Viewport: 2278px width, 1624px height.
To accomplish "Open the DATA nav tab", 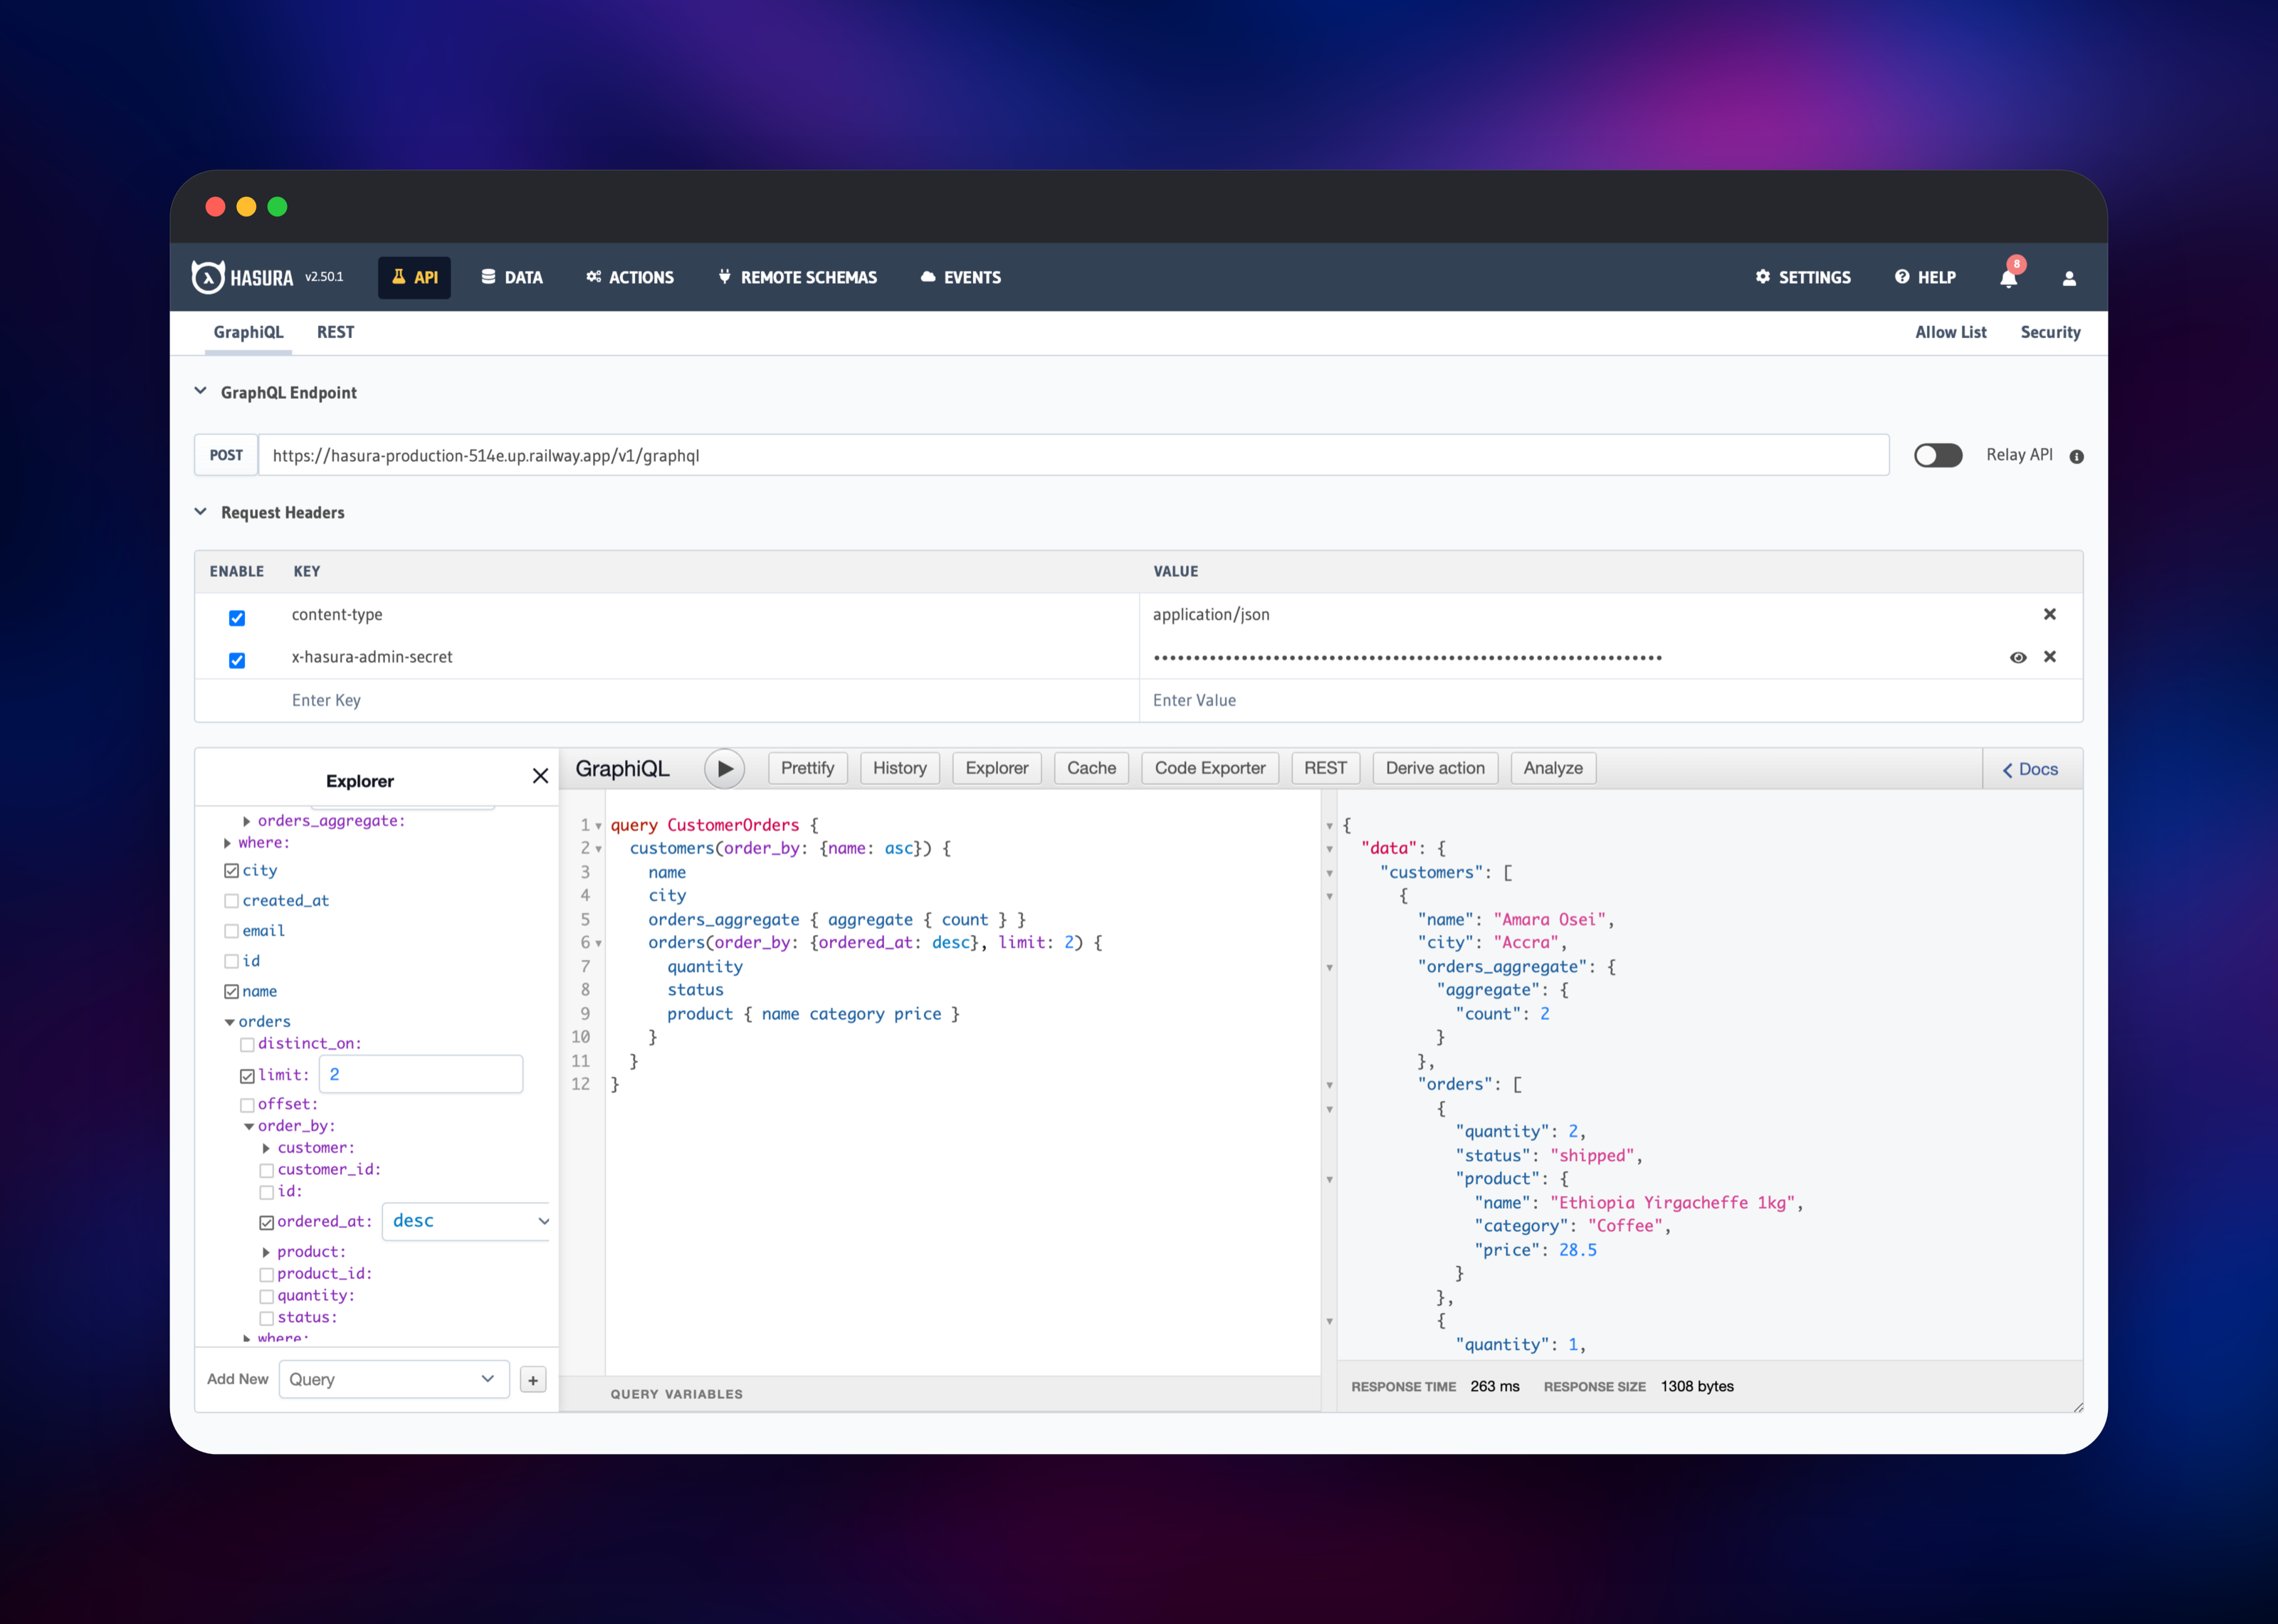I will [x=512, y=277].
